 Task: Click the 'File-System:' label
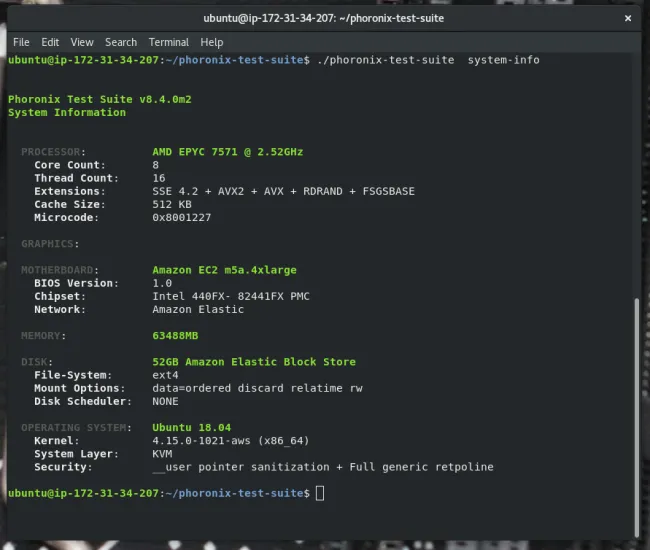tap(73, 375)
